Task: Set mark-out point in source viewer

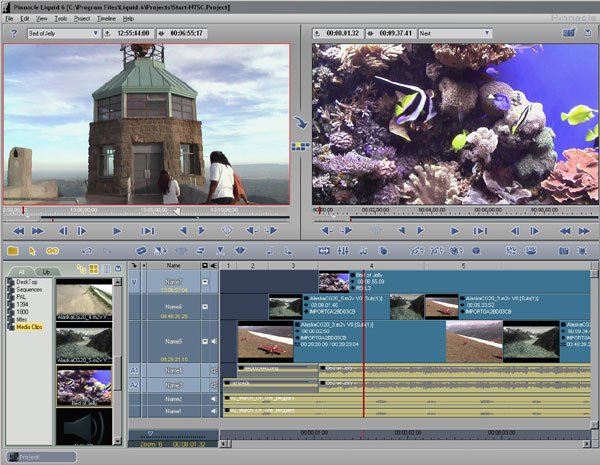Action: [x=202, y=230]
